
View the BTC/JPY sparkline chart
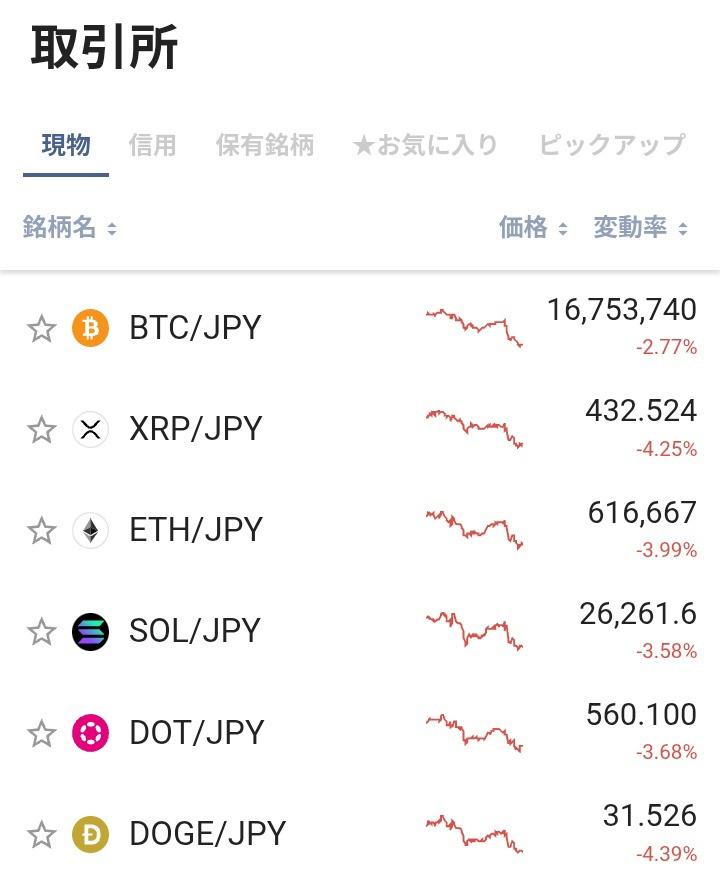474,327
